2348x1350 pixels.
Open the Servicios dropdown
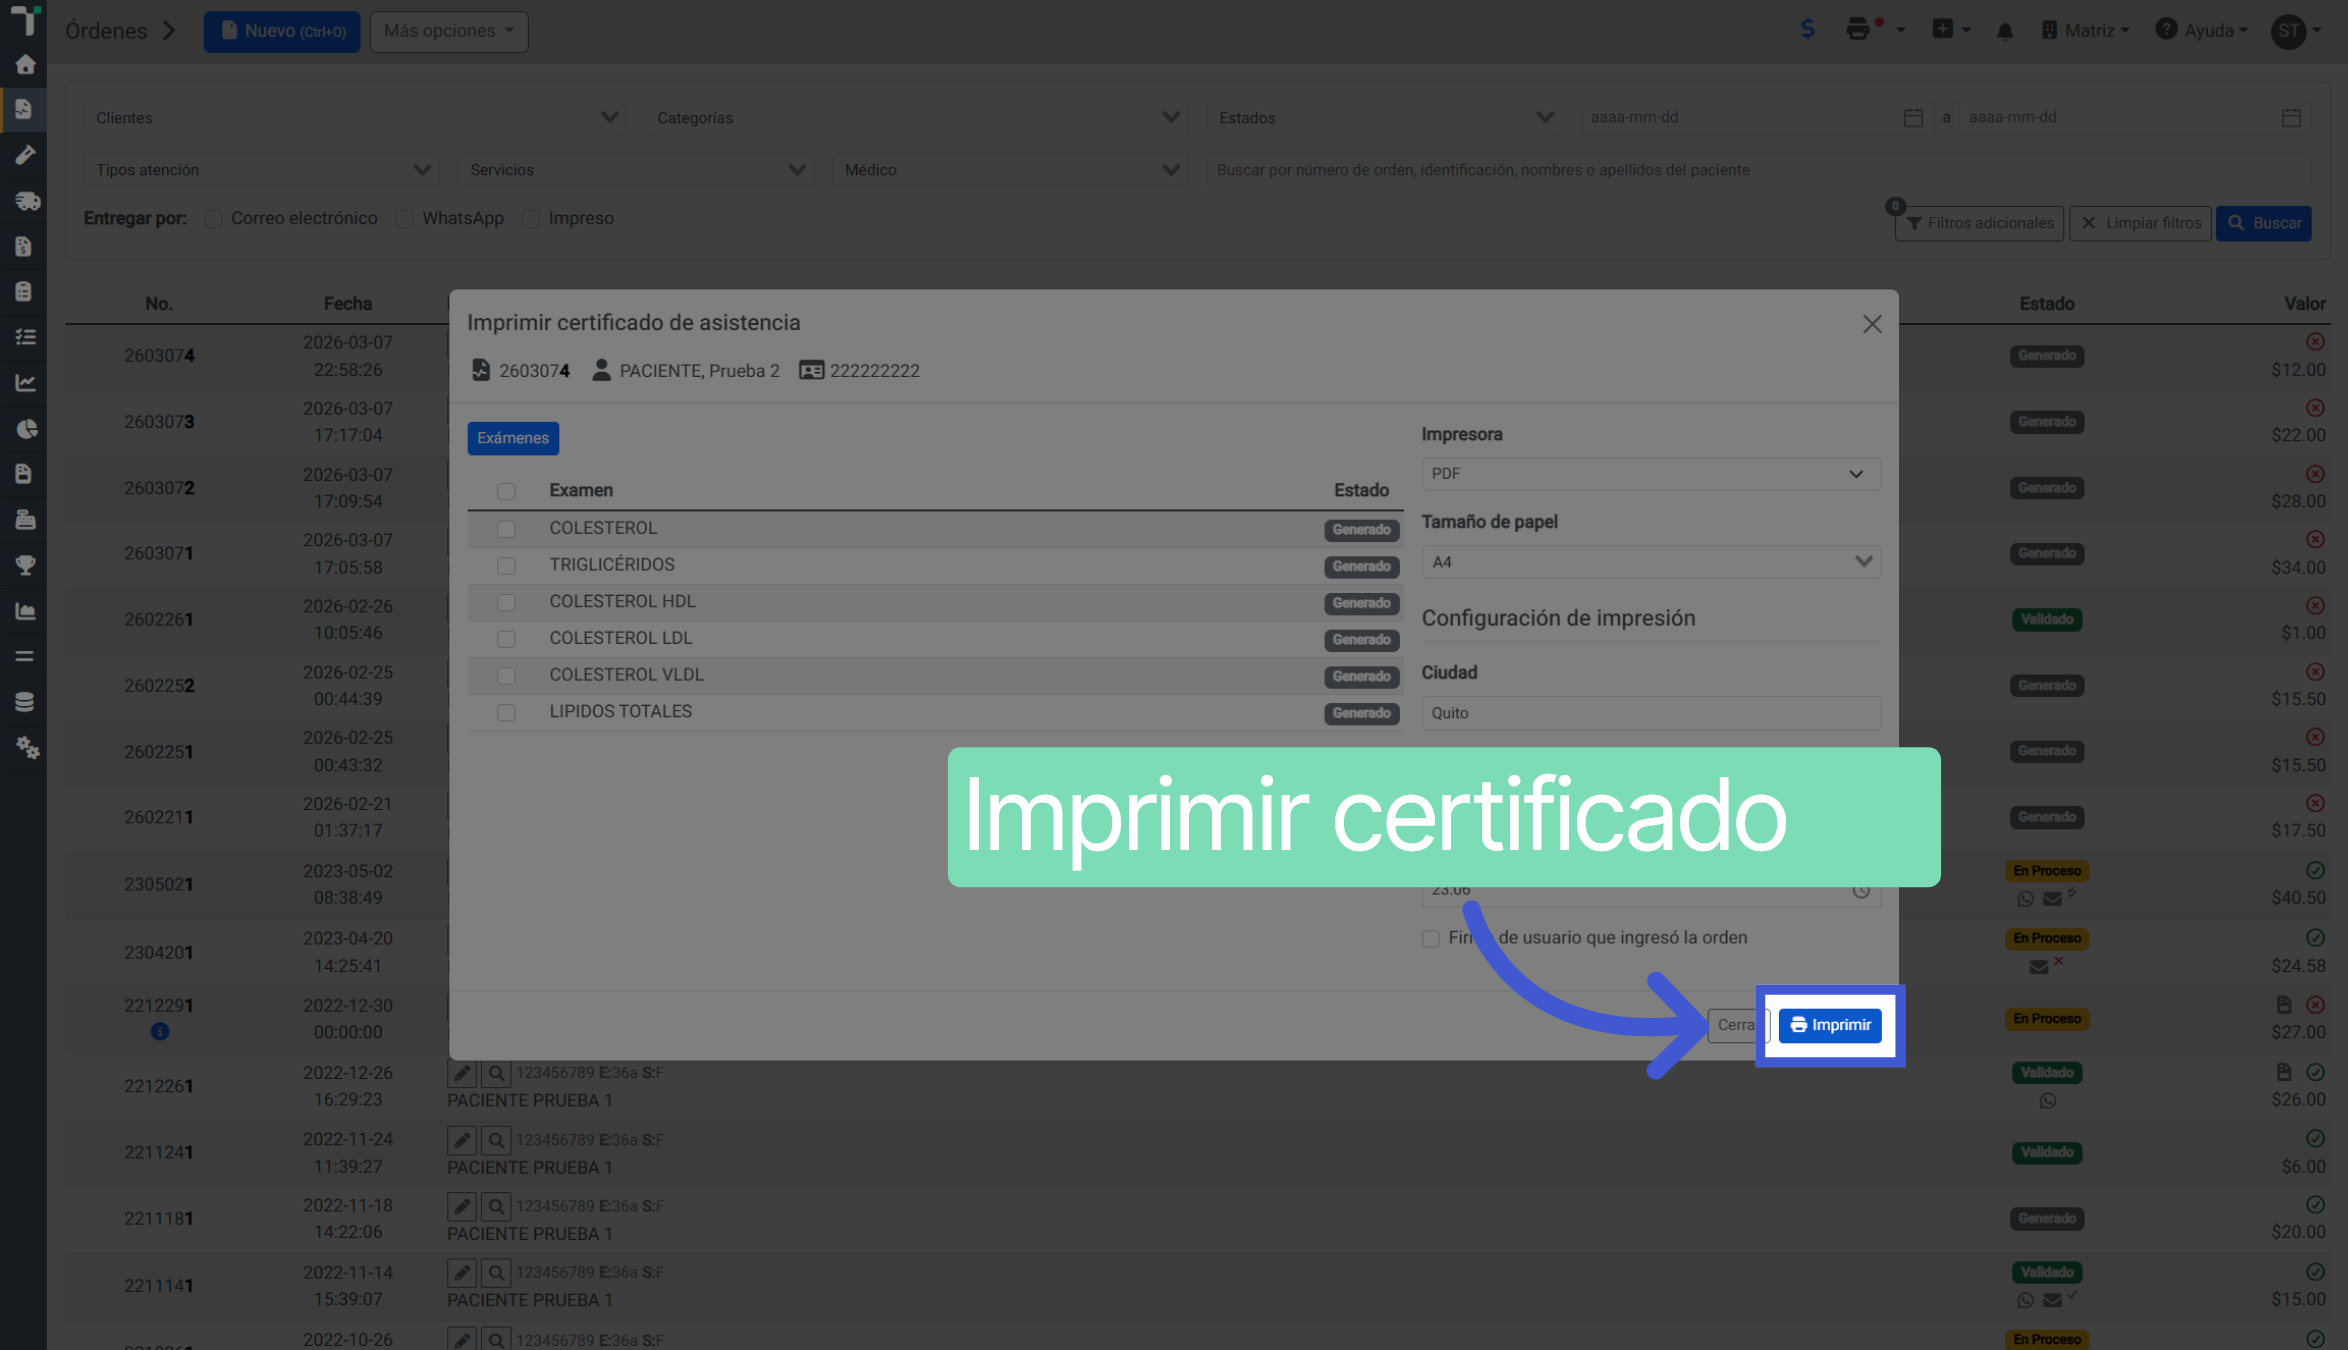pyautogui.click(x=636, y=170)
